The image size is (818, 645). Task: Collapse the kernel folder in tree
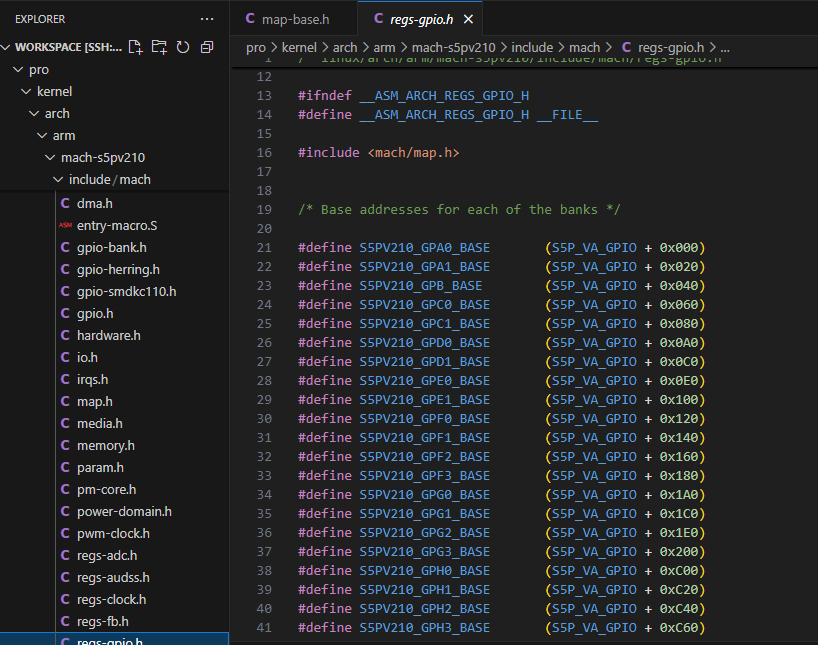click(x=26, y=91)
